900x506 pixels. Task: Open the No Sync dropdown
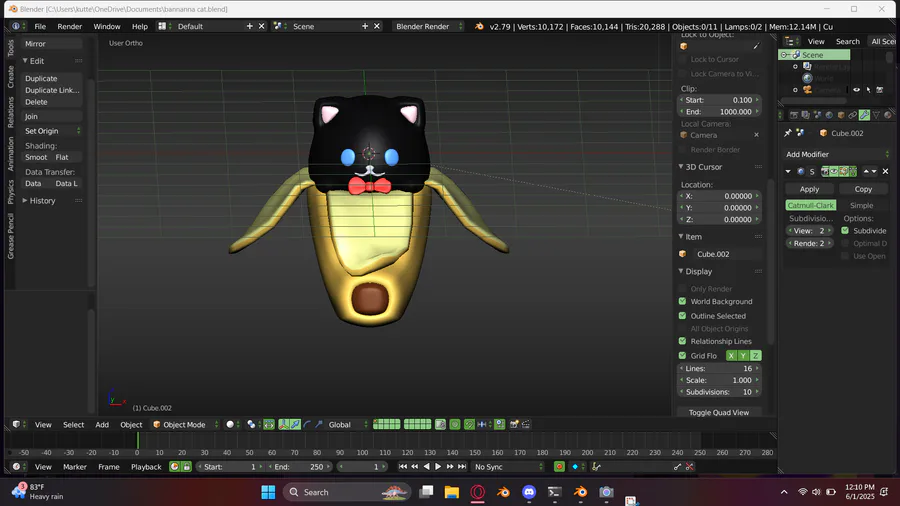click(x=508, y=467)
